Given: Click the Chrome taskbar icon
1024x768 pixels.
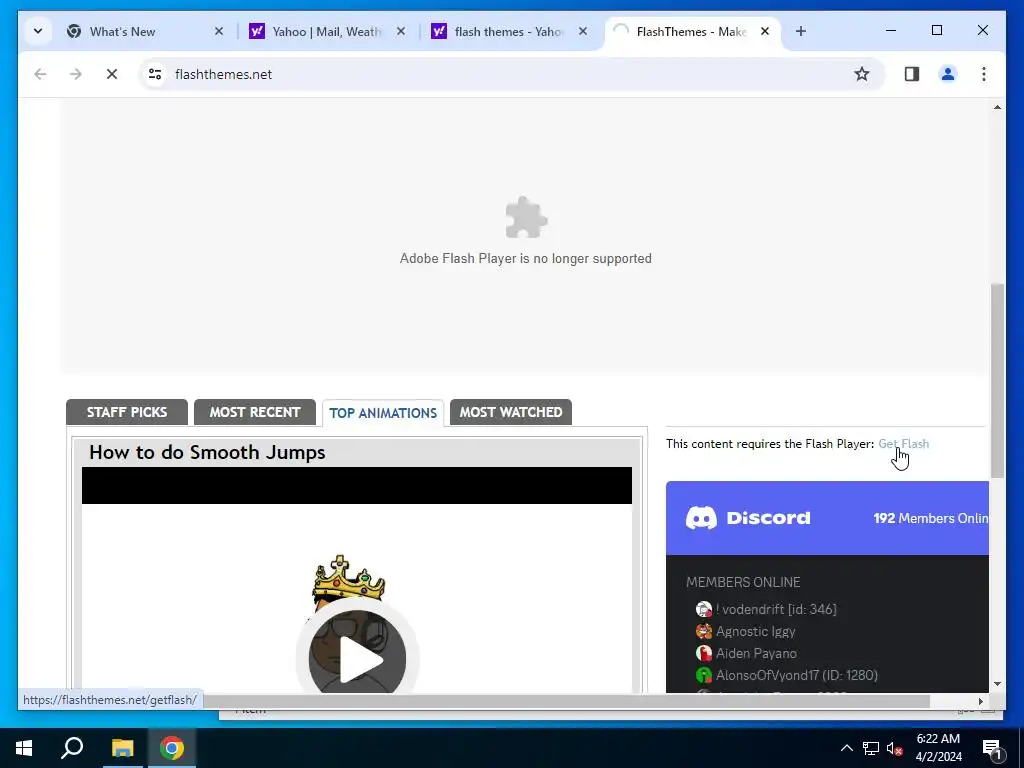Looking at the screenshot, I should (x=172, y=748).
